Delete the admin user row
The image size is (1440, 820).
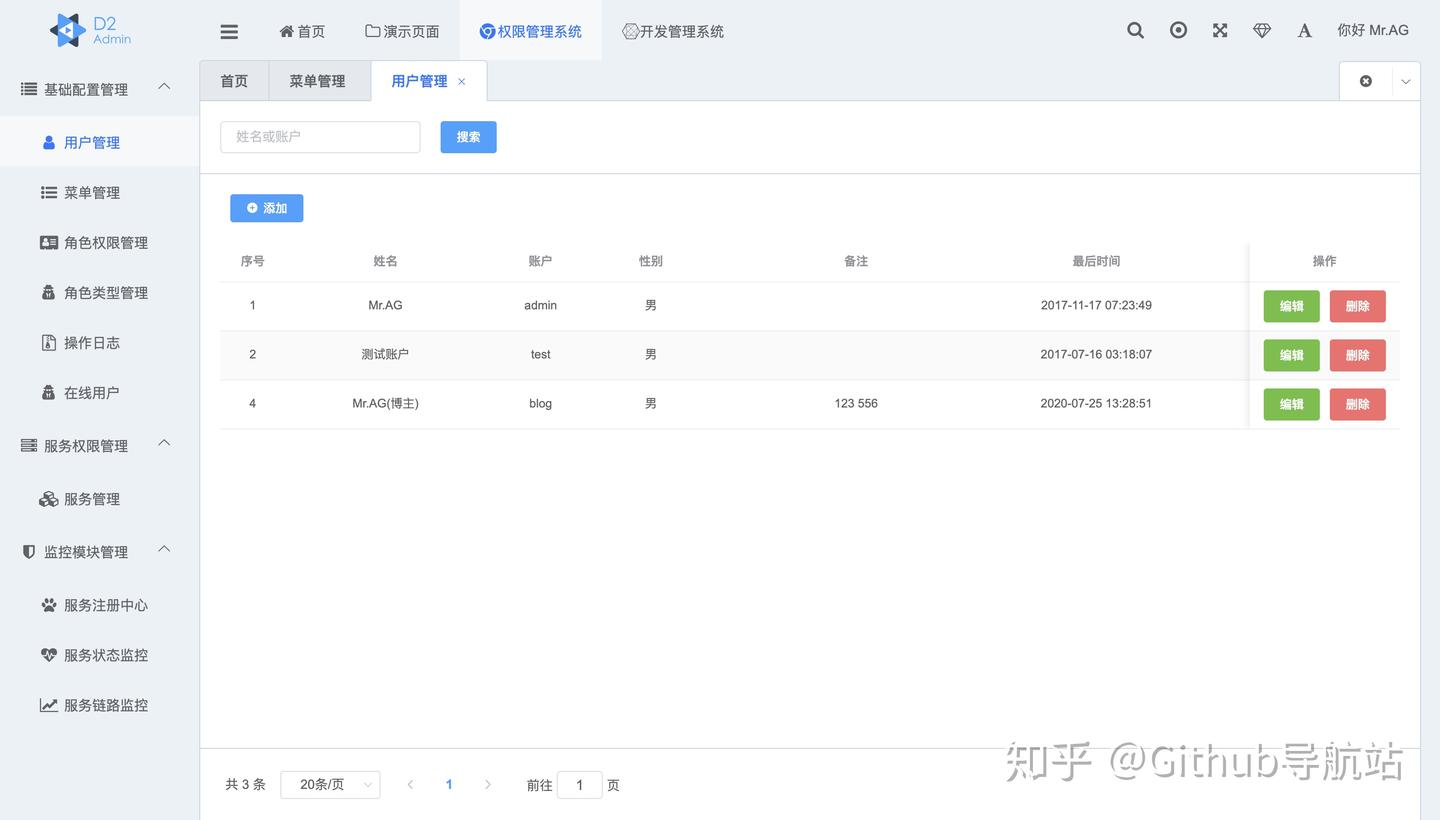point(1357,306)
